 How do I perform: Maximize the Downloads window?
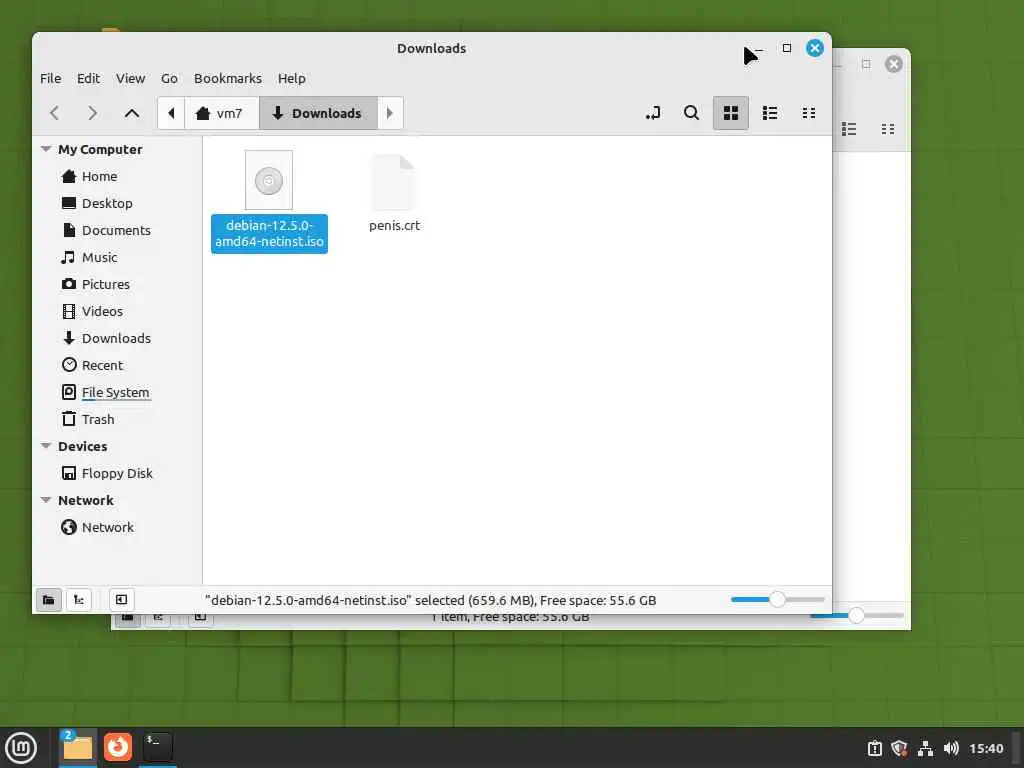click(x=787, y=48)
